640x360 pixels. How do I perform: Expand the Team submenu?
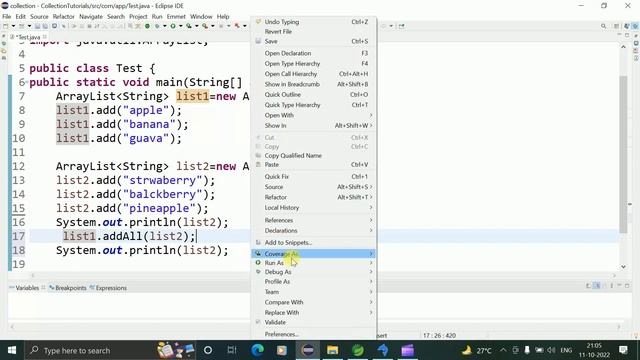[x=313, y=292]
